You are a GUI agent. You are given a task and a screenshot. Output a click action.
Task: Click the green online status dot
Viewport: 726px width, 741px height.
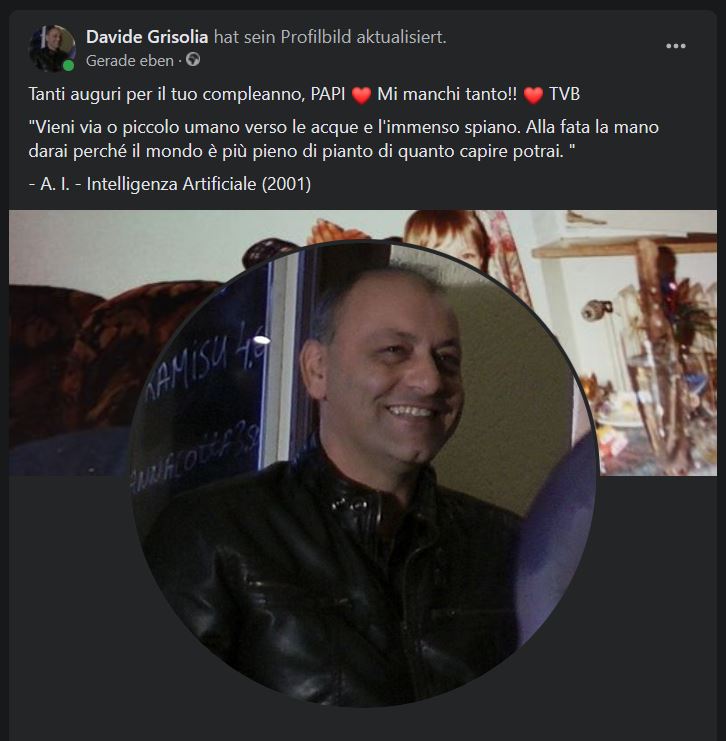pos(69,66)
